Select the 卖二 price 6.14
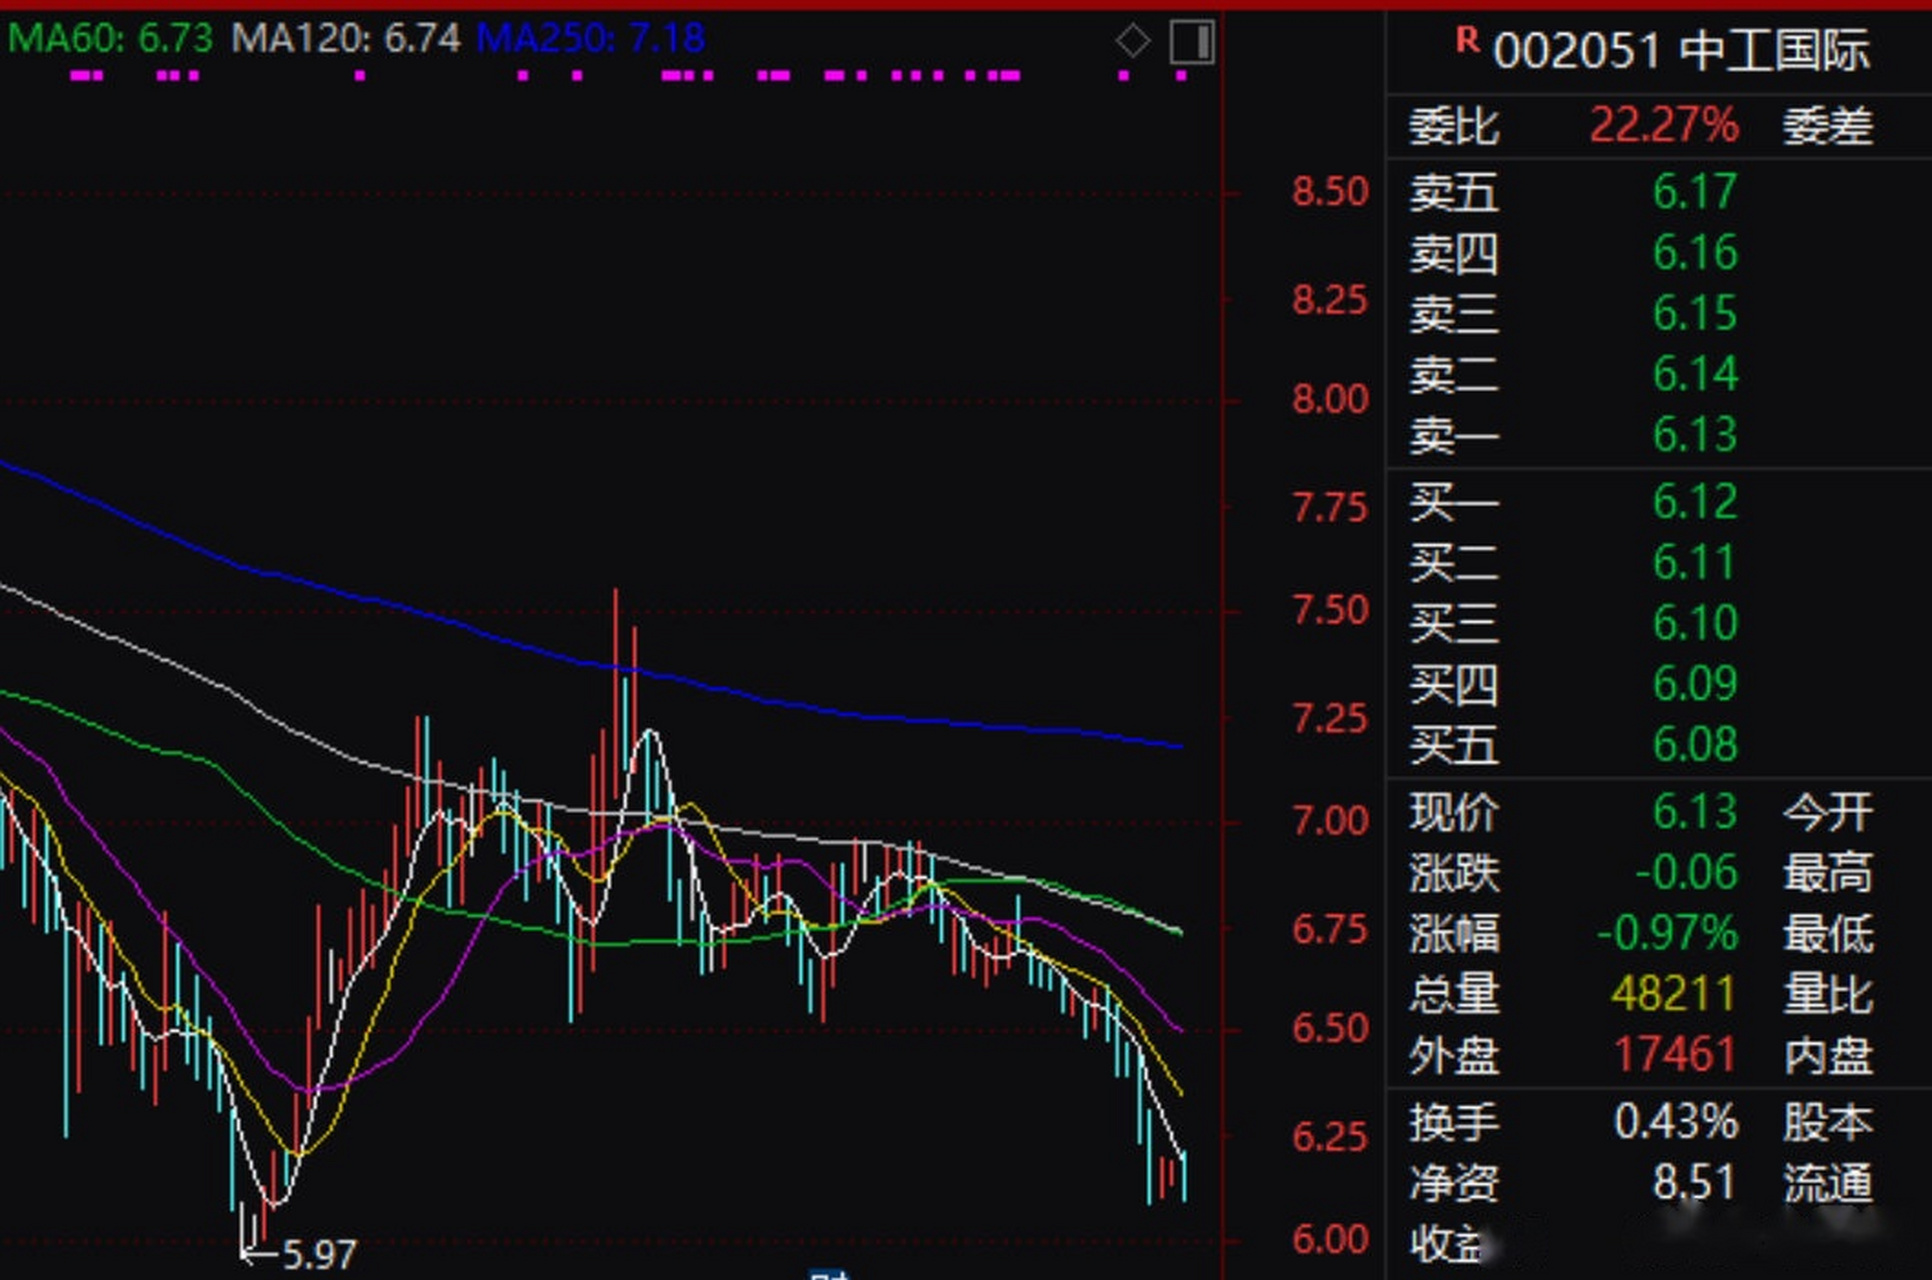 (1695, 375)
